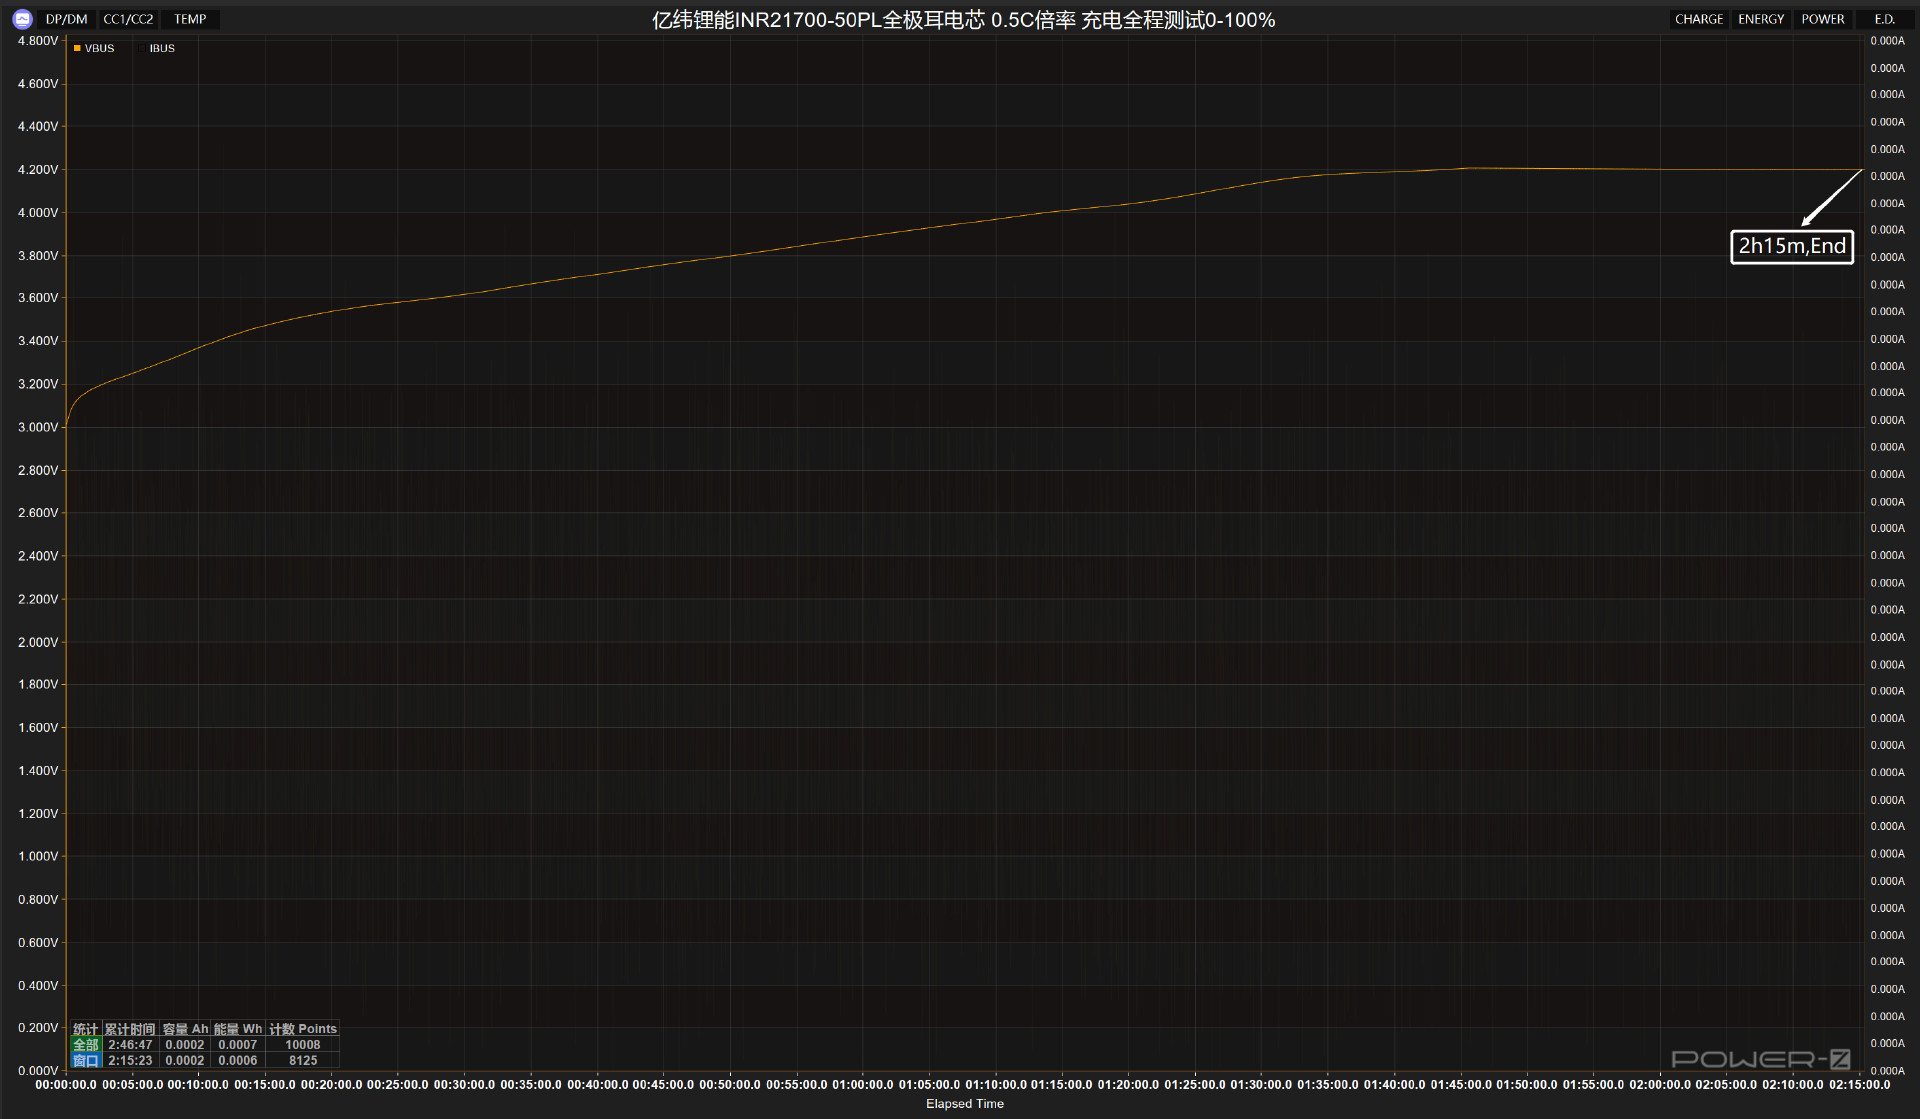Click the 00:00:00.0 time axis label

point(66,1085)
